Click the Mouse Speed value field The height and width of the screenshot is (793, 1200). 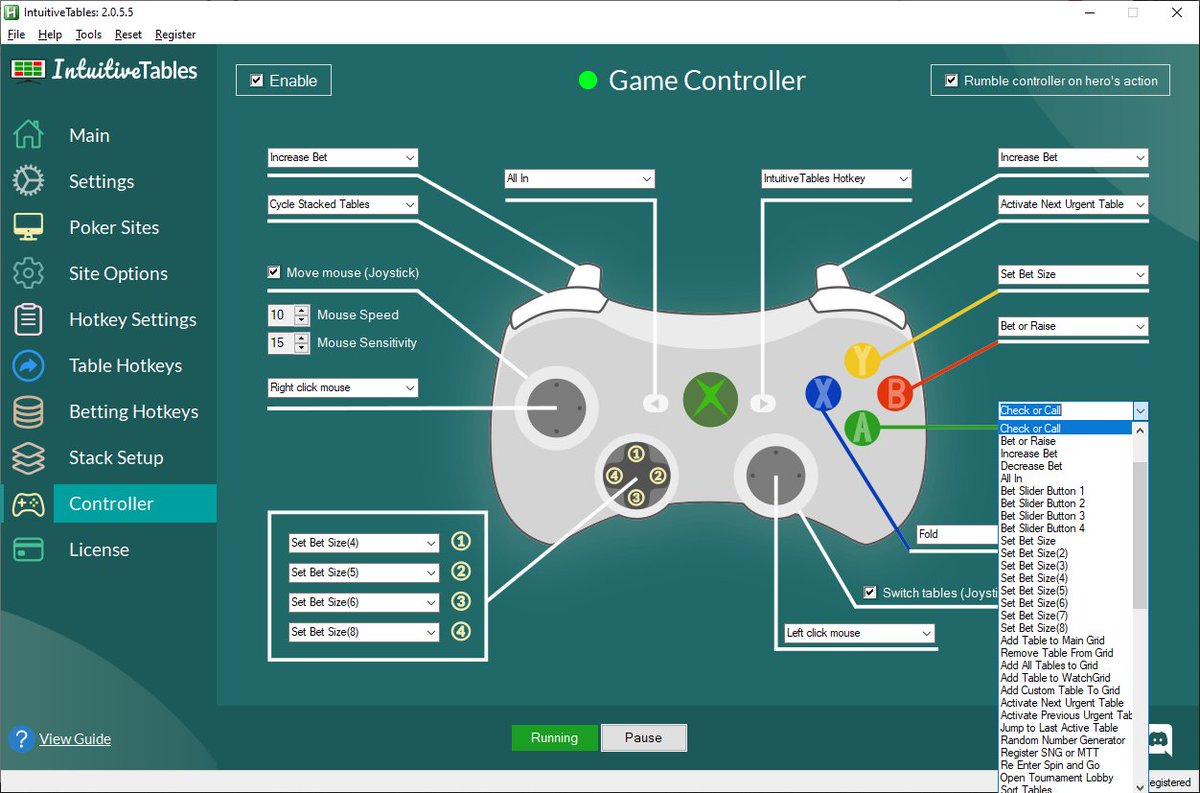(x=280, y=315)
